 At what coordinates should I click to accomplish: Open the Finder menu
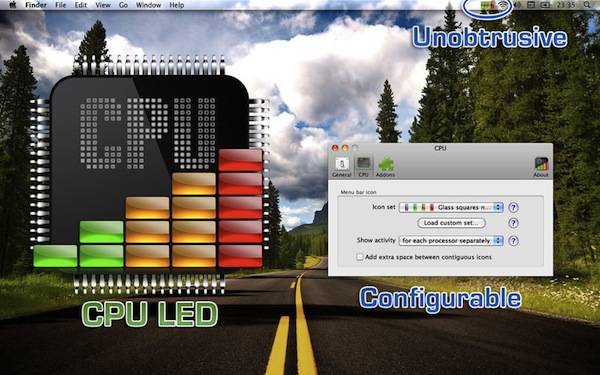click(36, 5)
